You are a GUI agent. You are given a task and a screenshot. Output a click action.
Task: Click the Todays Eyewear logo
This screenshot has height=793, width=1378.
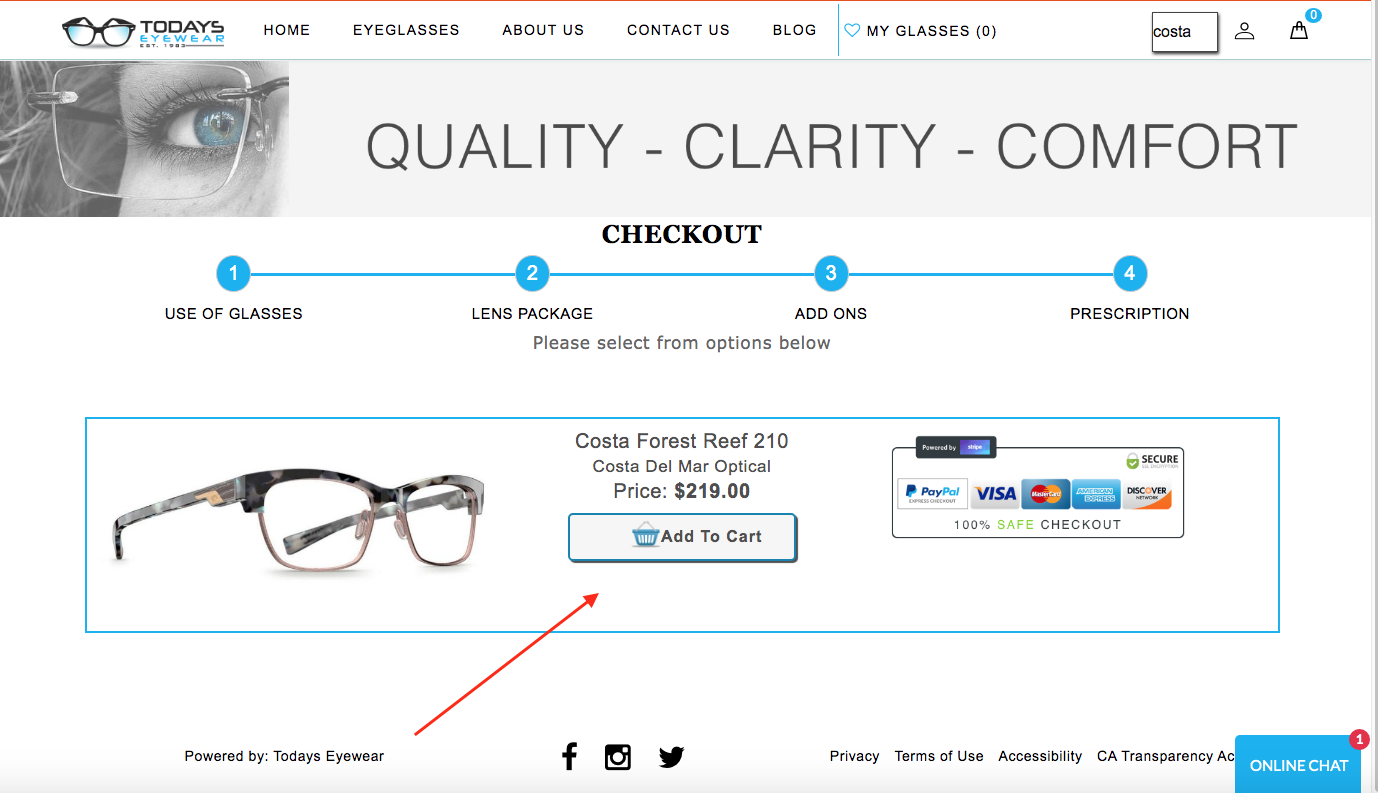tap(143, 32)
